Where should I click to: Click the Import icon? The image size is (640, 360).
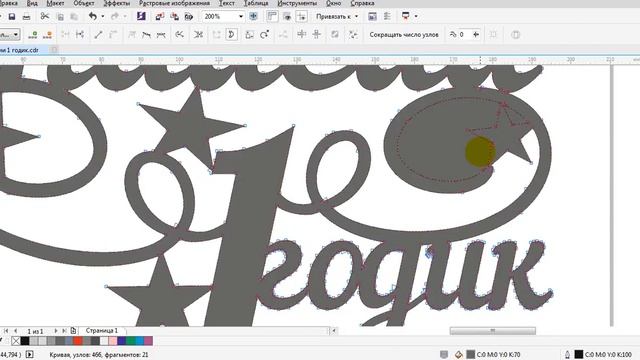tap(160, 16)
